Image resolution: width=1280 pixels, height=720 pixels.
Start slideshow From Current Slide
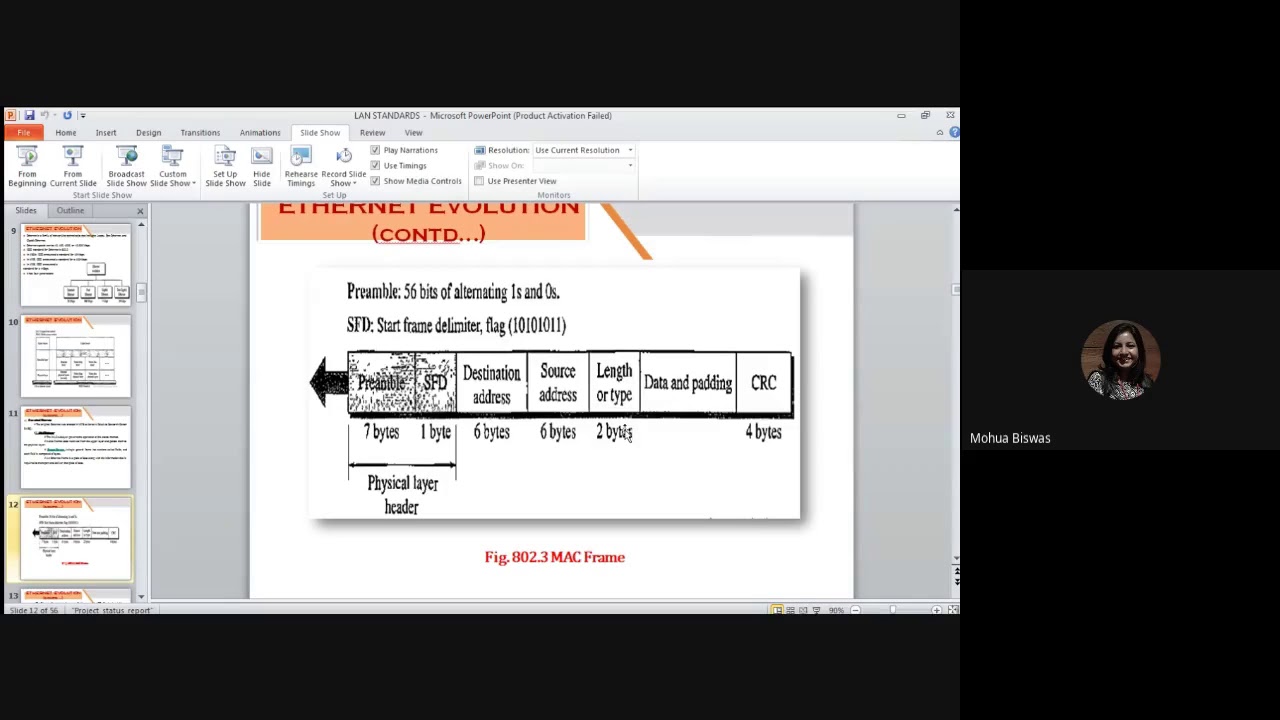click(73, 166)
